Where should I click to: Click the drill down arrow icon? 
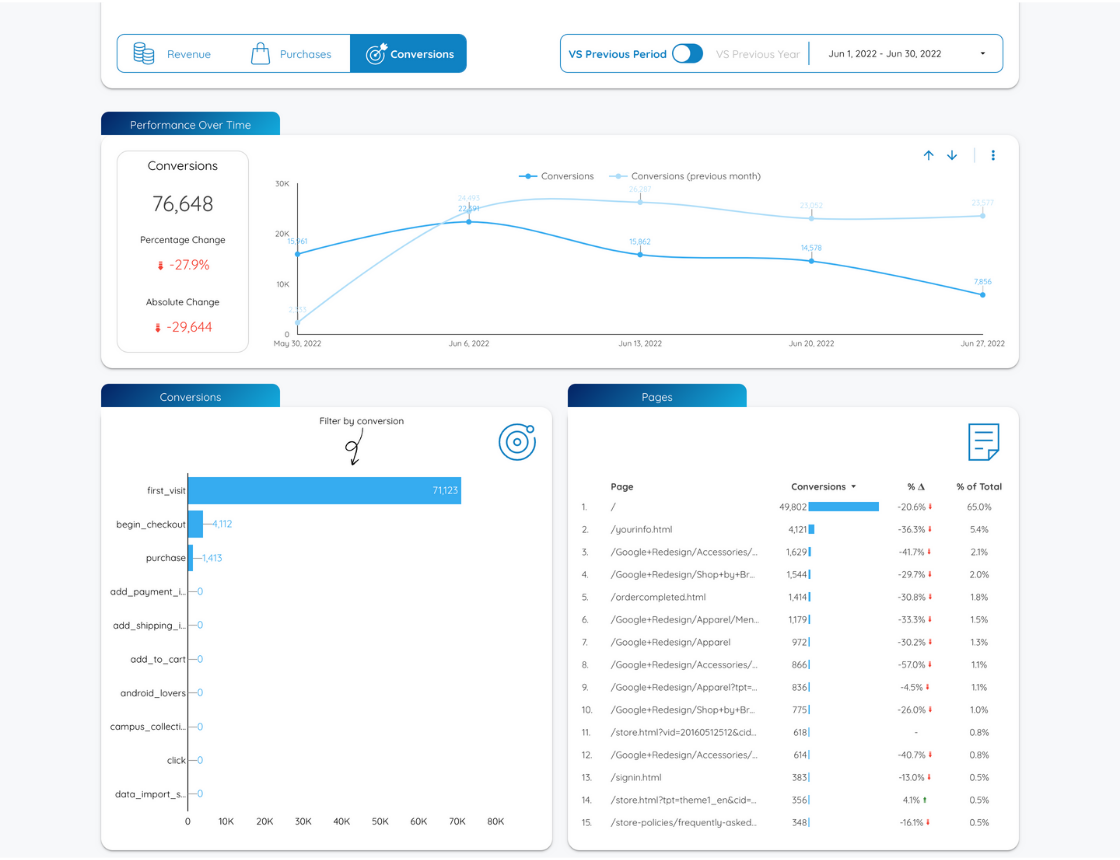click(952, 155)
